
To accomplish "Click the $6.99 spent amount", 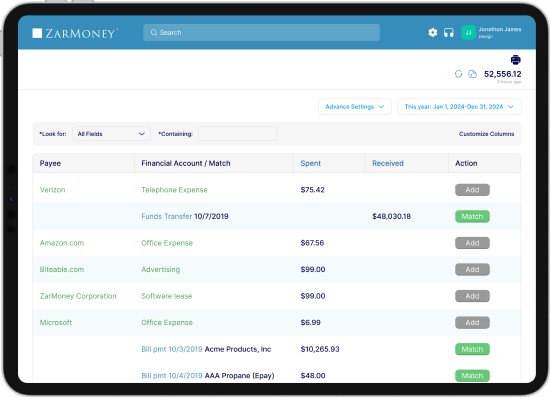I will [x=310, y=323].
